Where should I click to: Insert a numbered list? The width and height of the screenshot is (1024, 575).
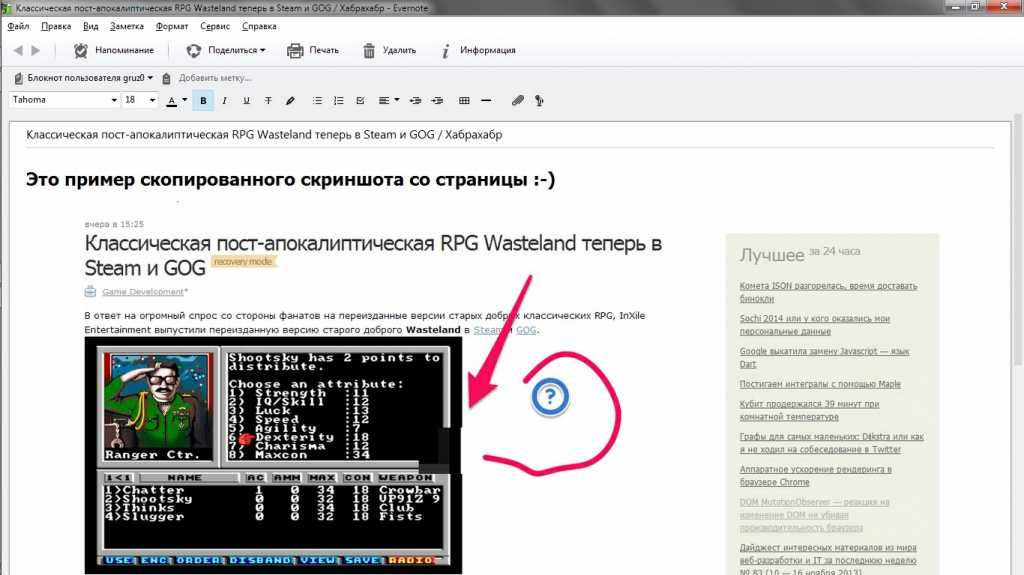point(338,100)
